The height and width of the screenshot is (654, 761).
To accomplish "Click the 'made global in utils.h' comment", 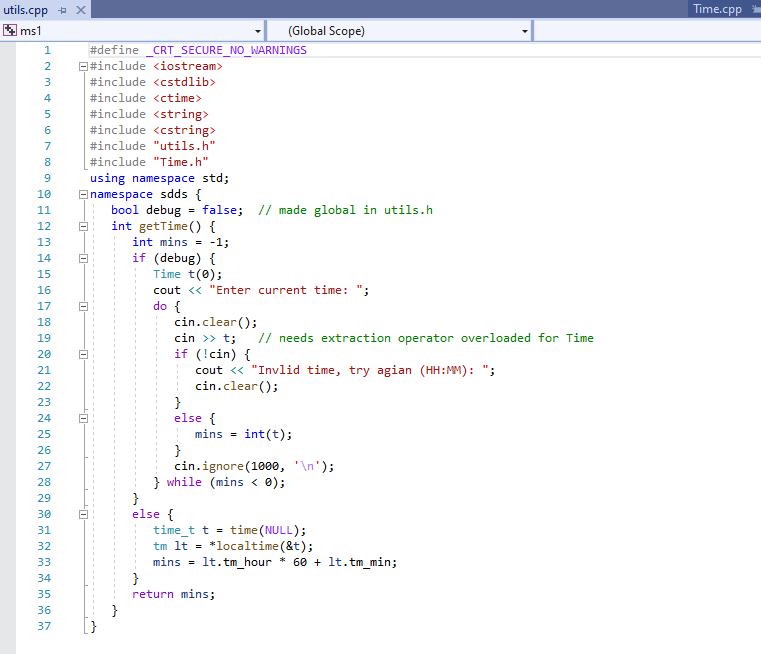I will (345, 210).
